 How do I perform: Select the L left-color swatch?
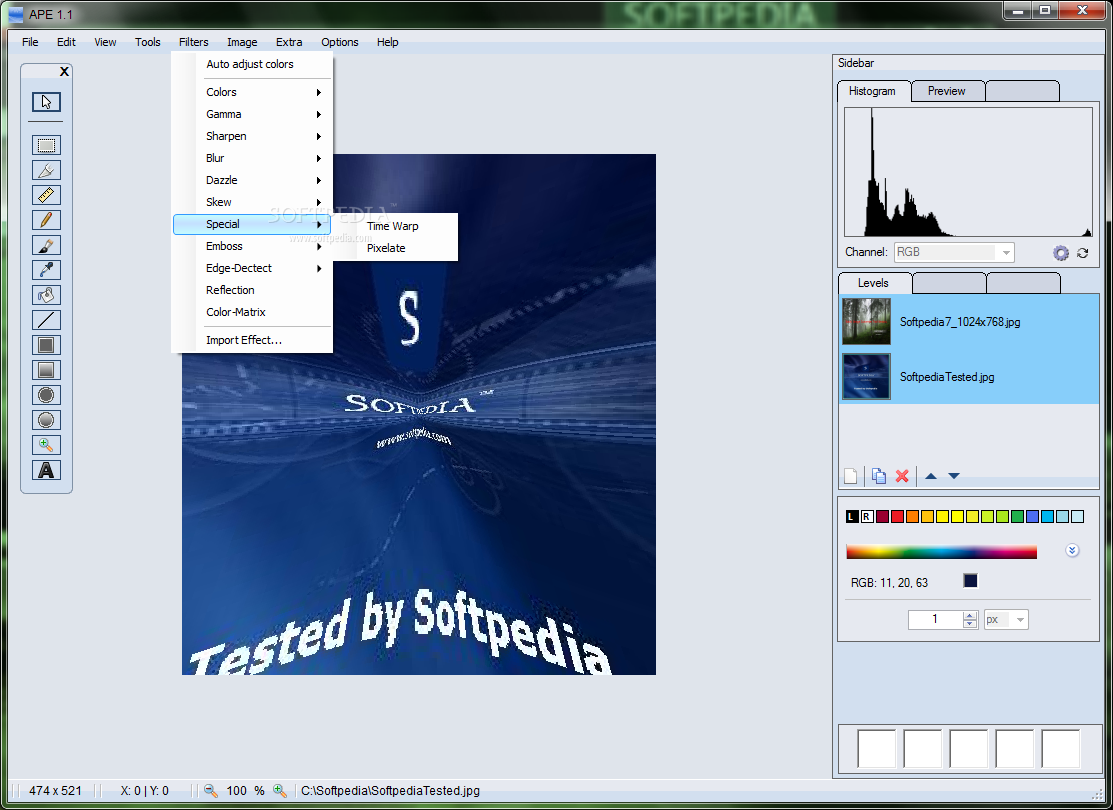coord(852,517)
